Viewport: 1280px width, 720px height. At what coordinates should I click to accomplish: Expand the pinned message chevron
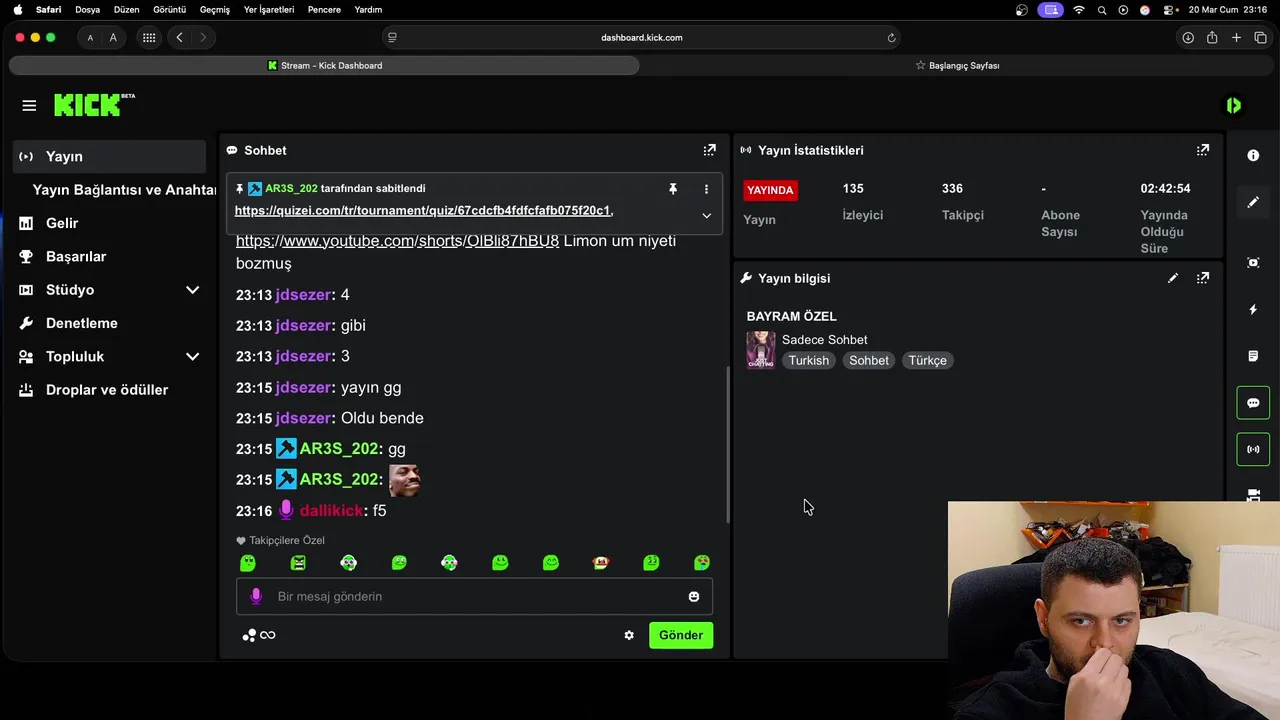[x=706, y=215]
